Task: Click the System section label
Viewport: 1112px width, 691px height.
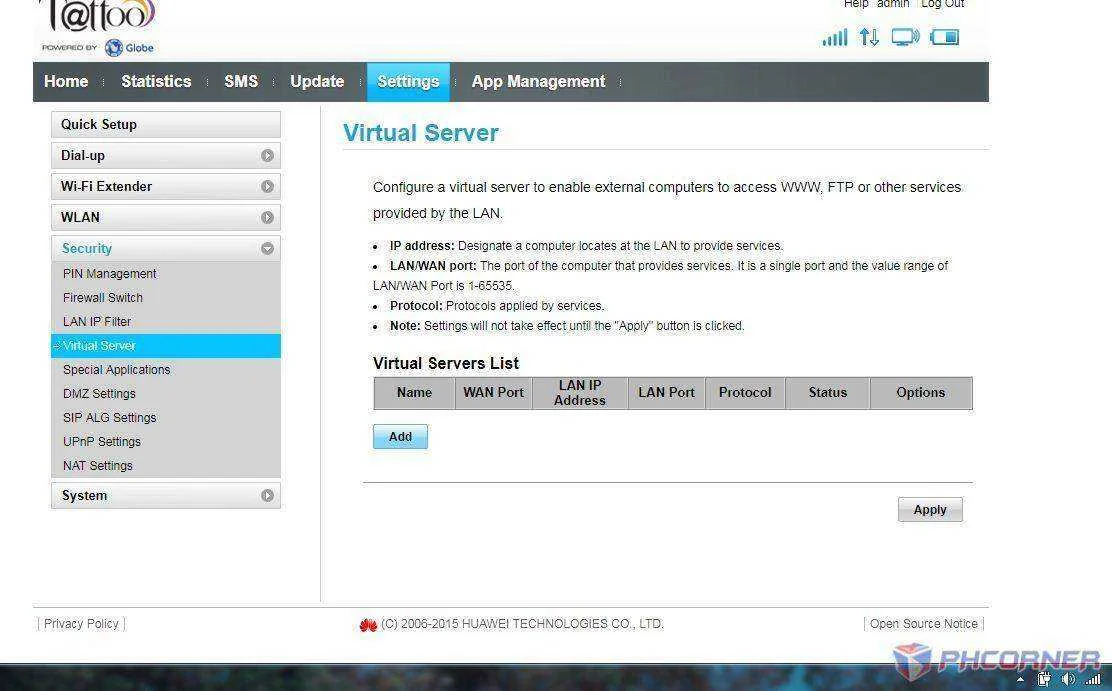Action: click(84, 495)
